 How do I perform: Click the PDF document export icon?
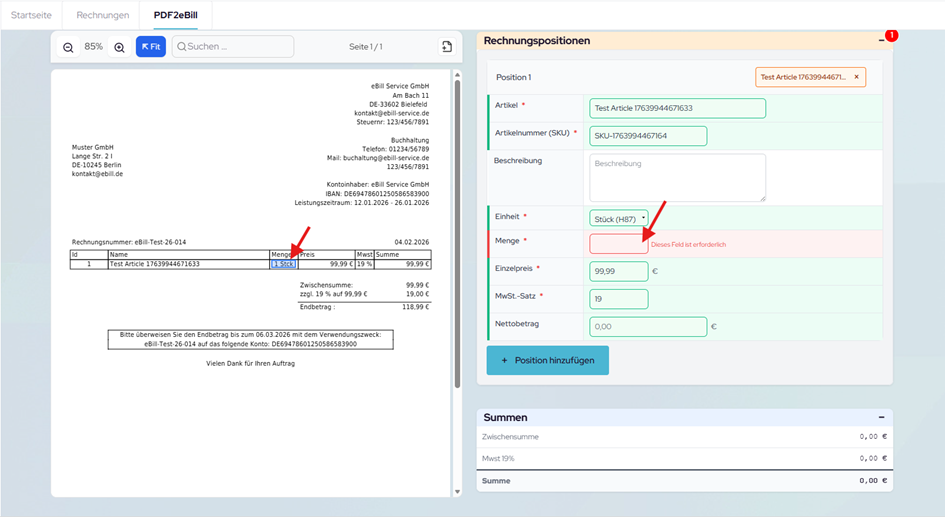pyautogui.click(x=447, y=47)
